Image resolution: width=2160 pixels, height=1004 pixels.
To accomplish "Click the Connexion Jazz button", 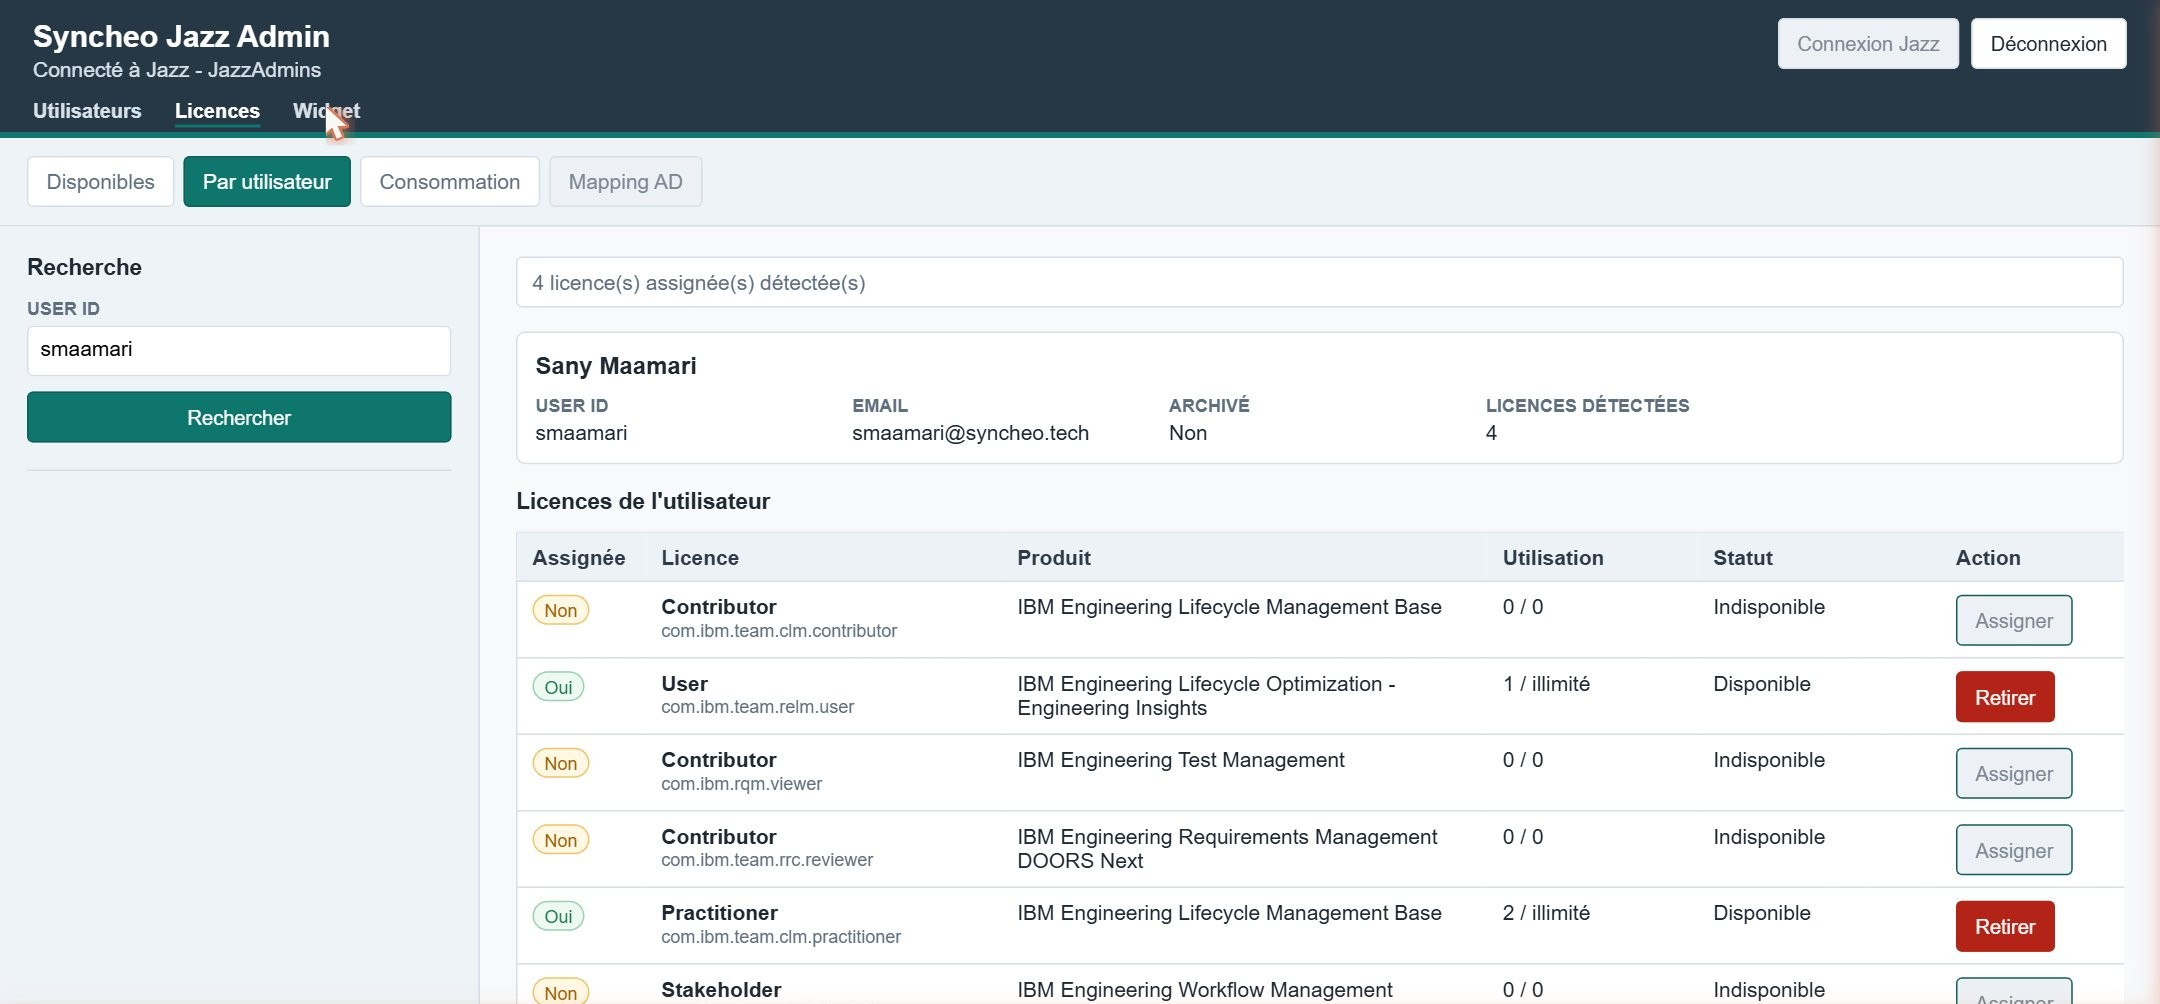I will point(1868,44).
